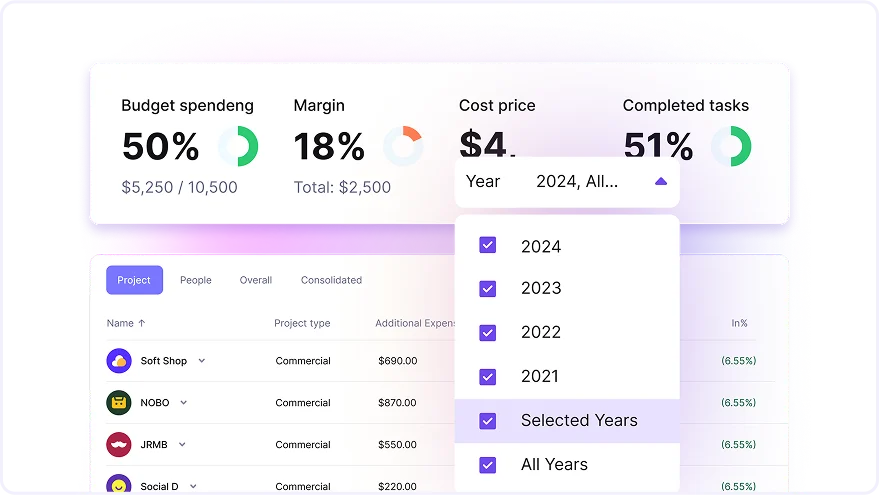Screen dimensions: 879x495
Task: Switch to the People tab
Action: tap(196, 280)
